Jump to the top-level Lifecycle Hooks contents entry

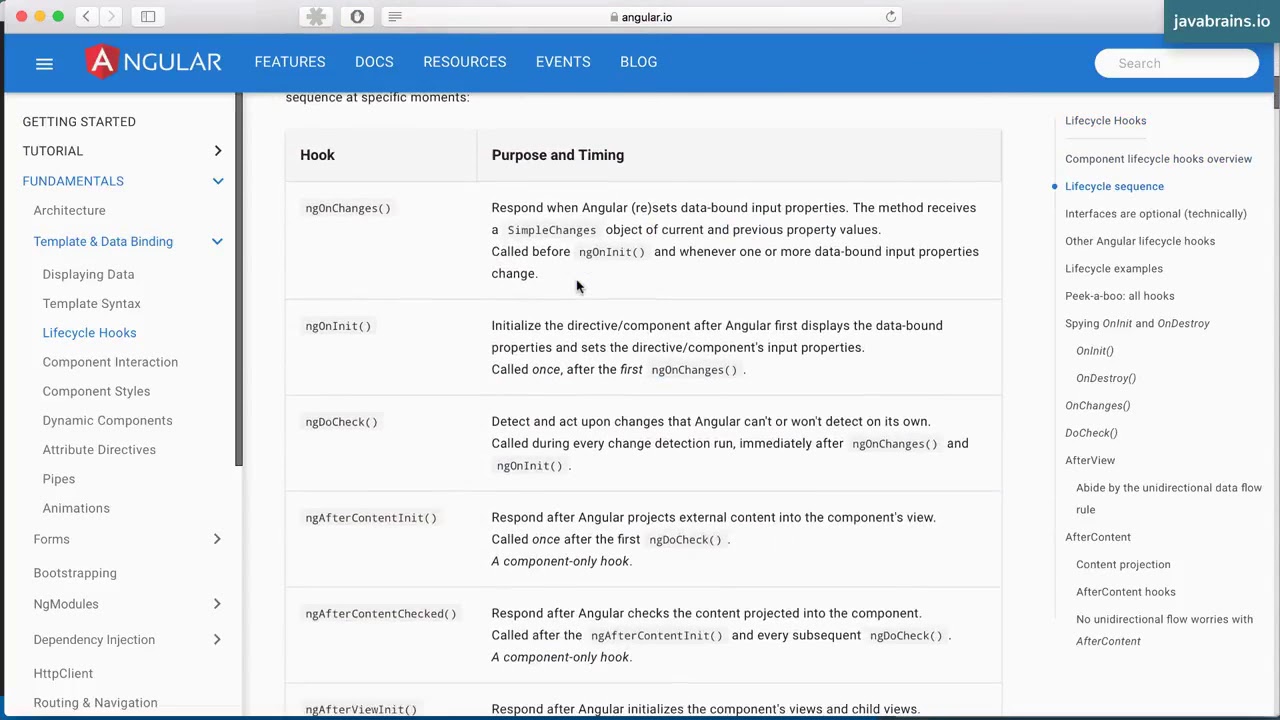(x=1106, y=120)
